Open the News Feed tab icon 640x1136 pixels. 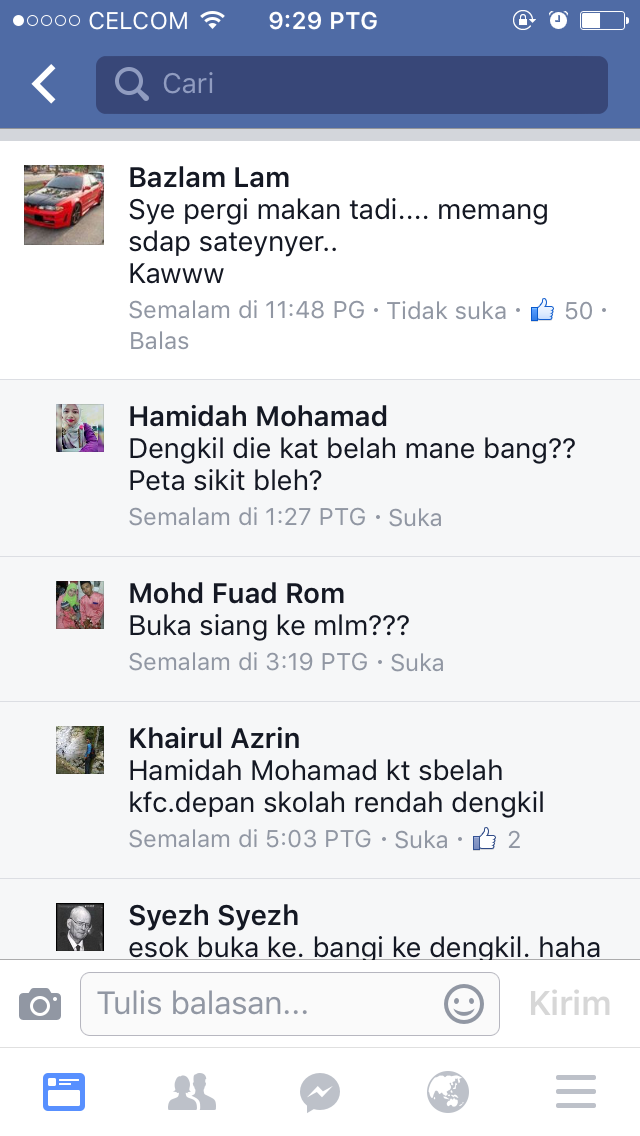coord(64,1092)
